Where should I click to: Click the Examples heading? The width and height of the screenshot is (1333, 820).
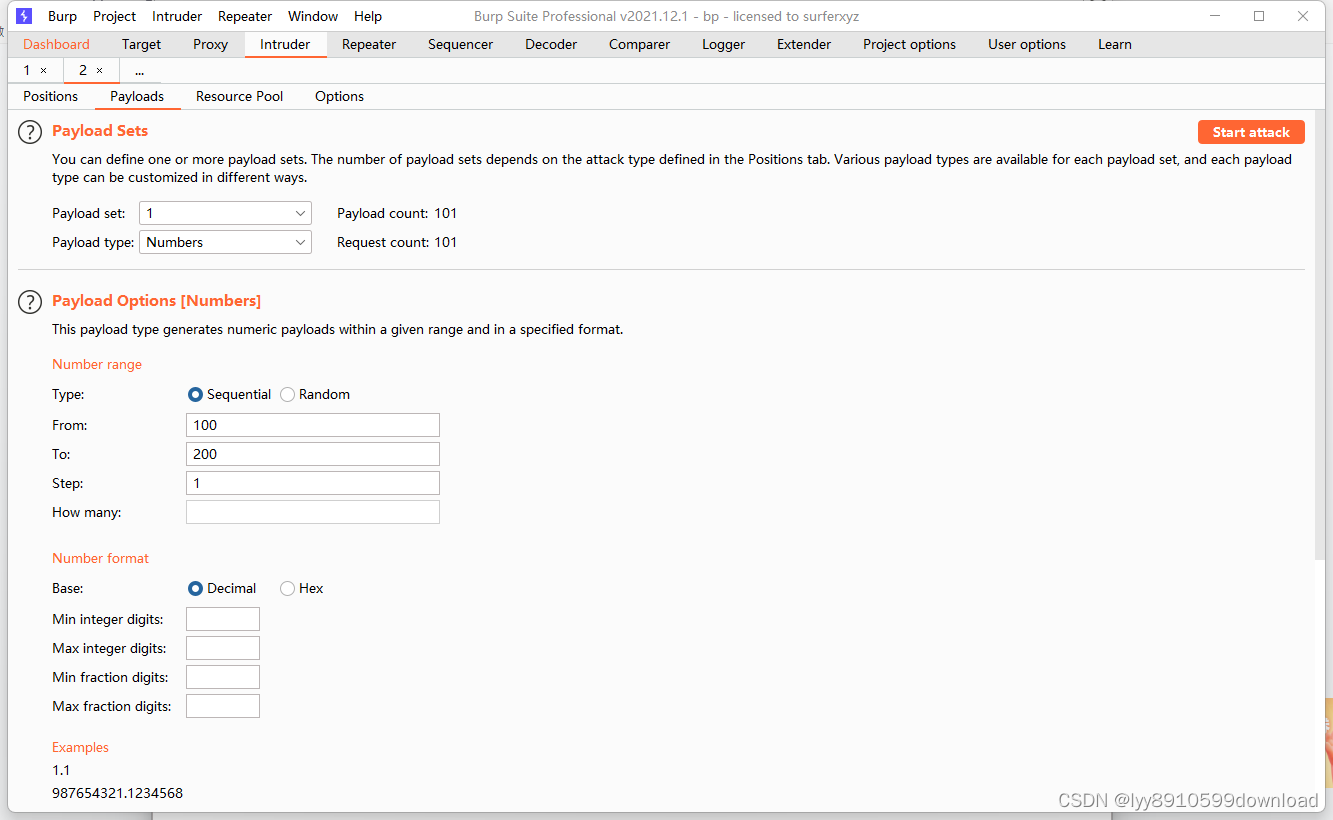(x=80, y=747)
